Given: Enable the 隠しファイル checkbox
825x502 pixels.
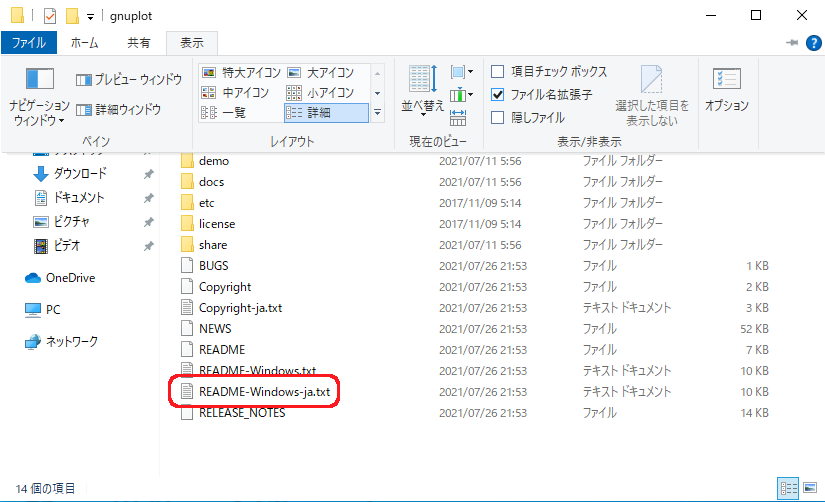Looking at the screenshot, I should pyautogui.click(x=498, y=117).
